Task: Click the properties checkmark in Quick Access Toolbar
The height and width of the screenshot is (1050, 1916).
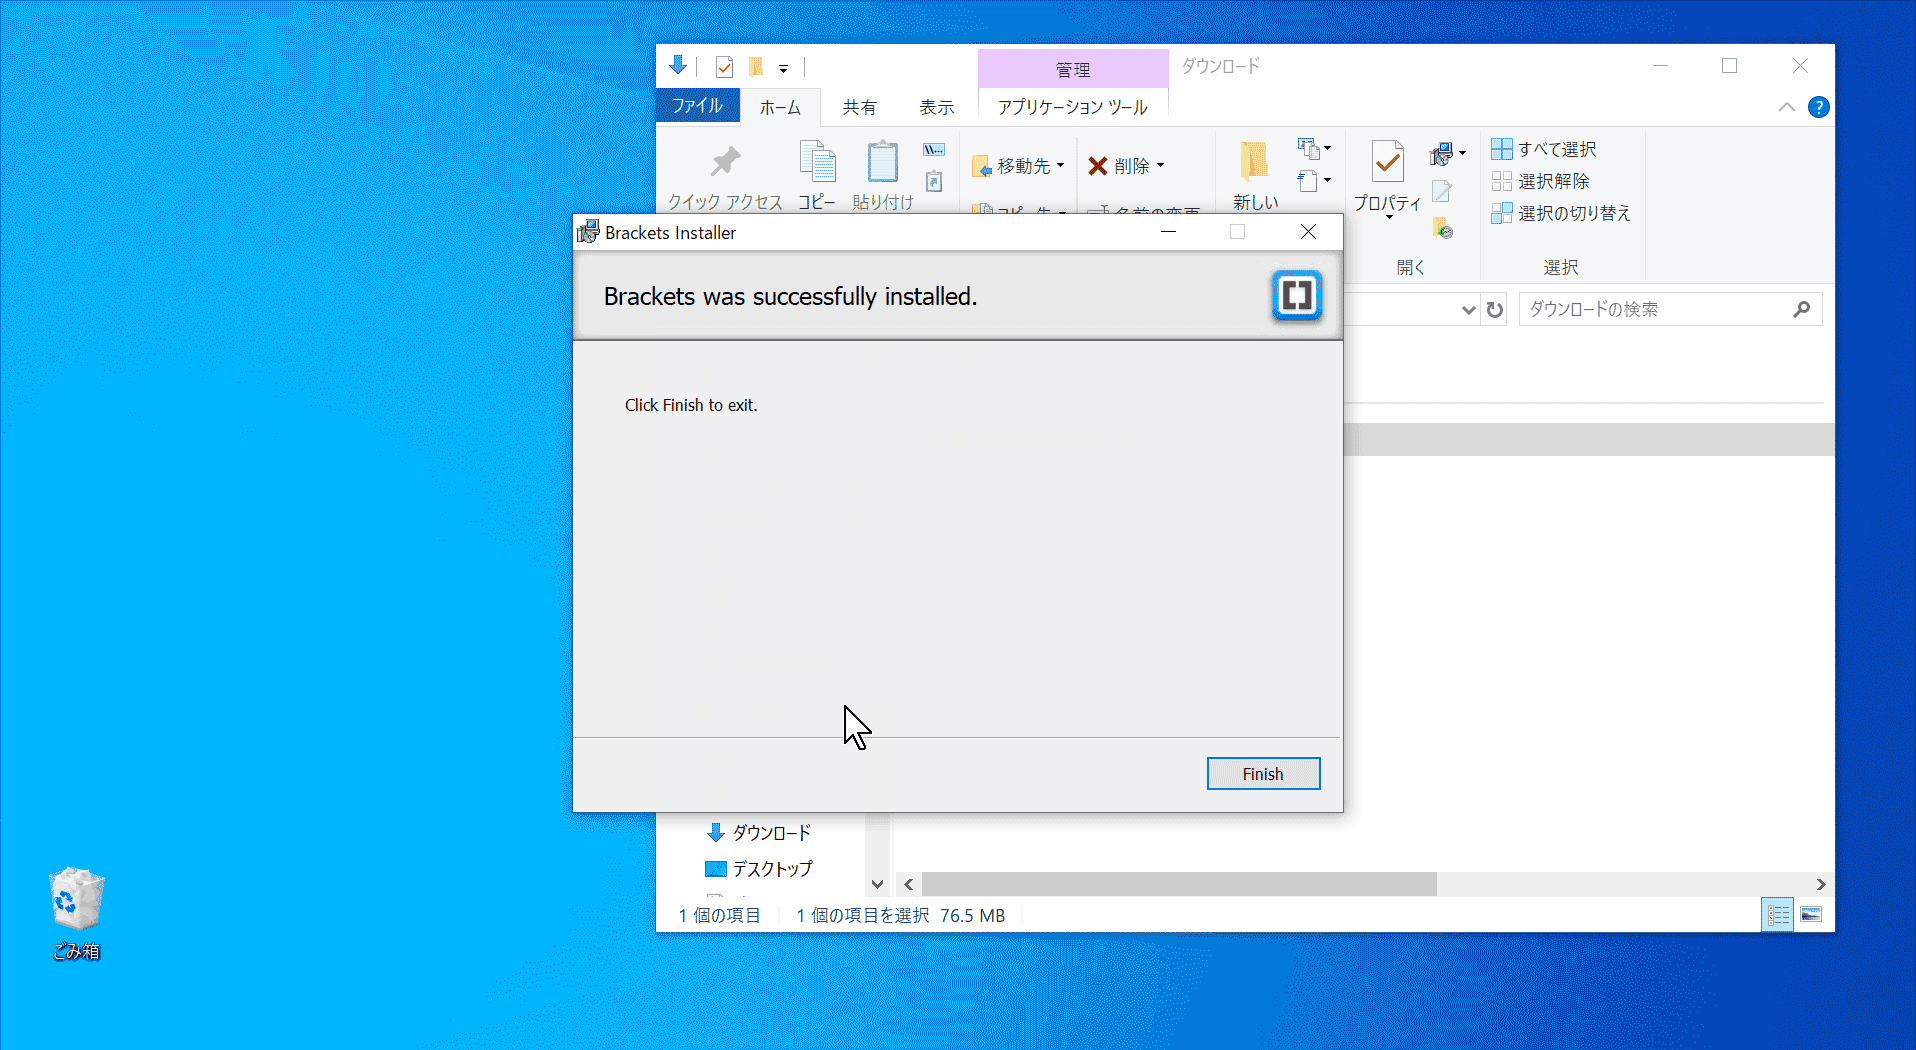Action: [x=725, y=67]
